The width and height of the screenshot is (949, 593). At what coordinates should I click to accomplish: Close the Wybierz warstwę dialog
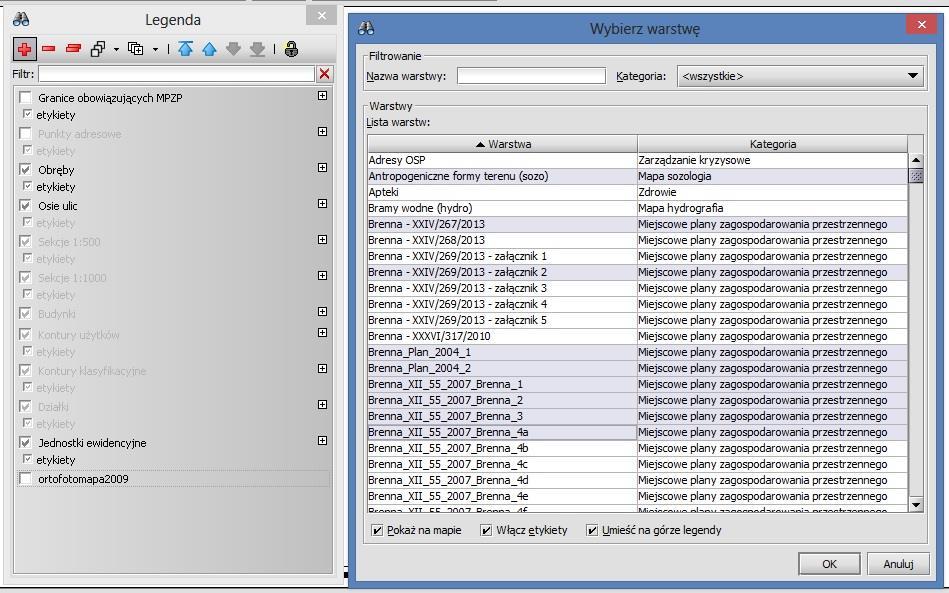tap(922, 24)
